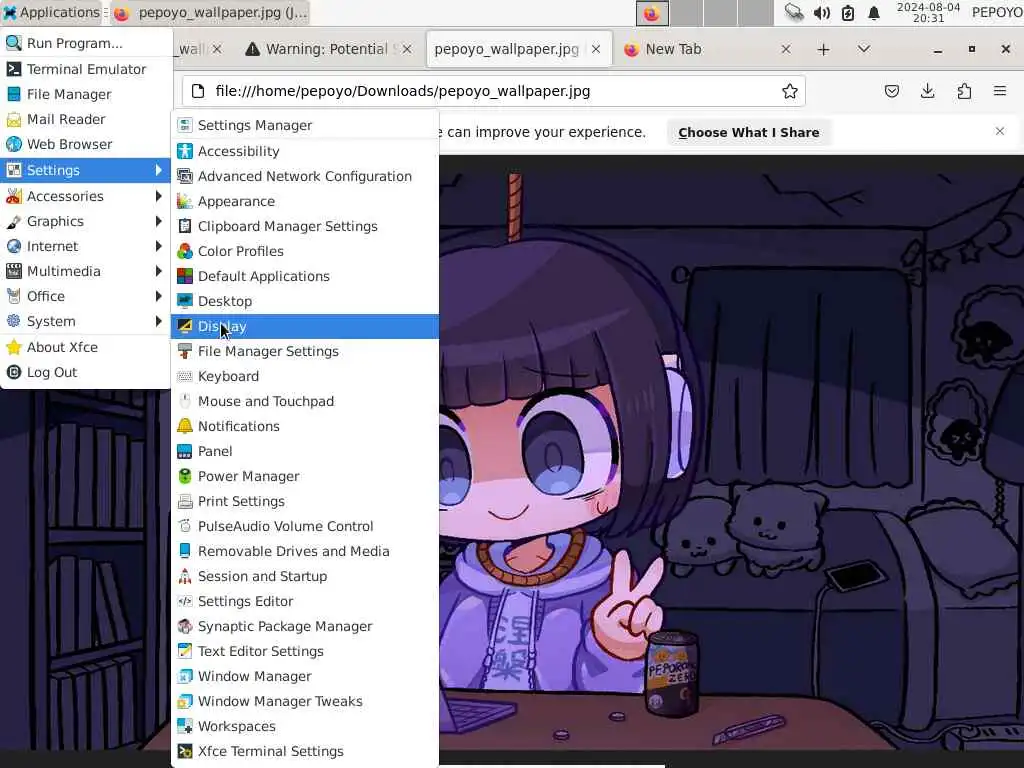This screenshot has width=1024, height=768.
Task: Dismiss the data sharing notification bar
Action: click(x=999, y=131)
